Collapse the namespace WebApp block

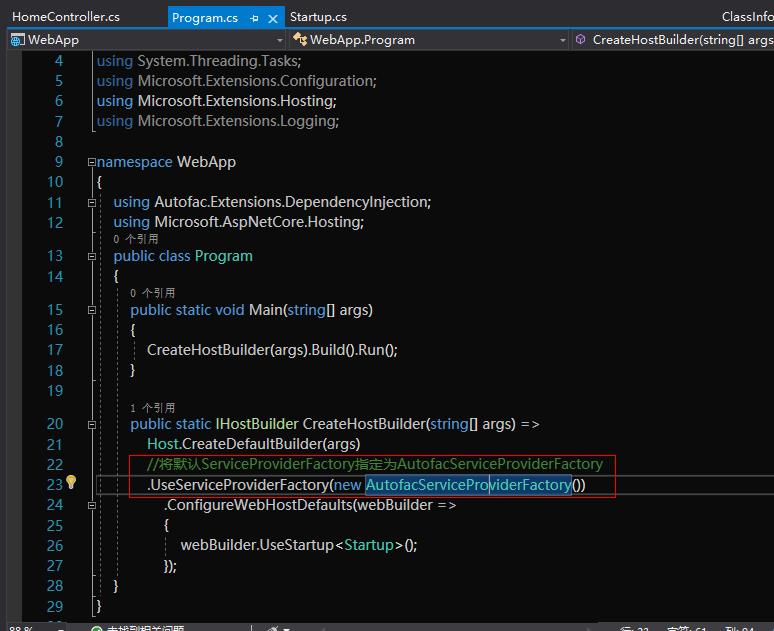tap(91, 162)
